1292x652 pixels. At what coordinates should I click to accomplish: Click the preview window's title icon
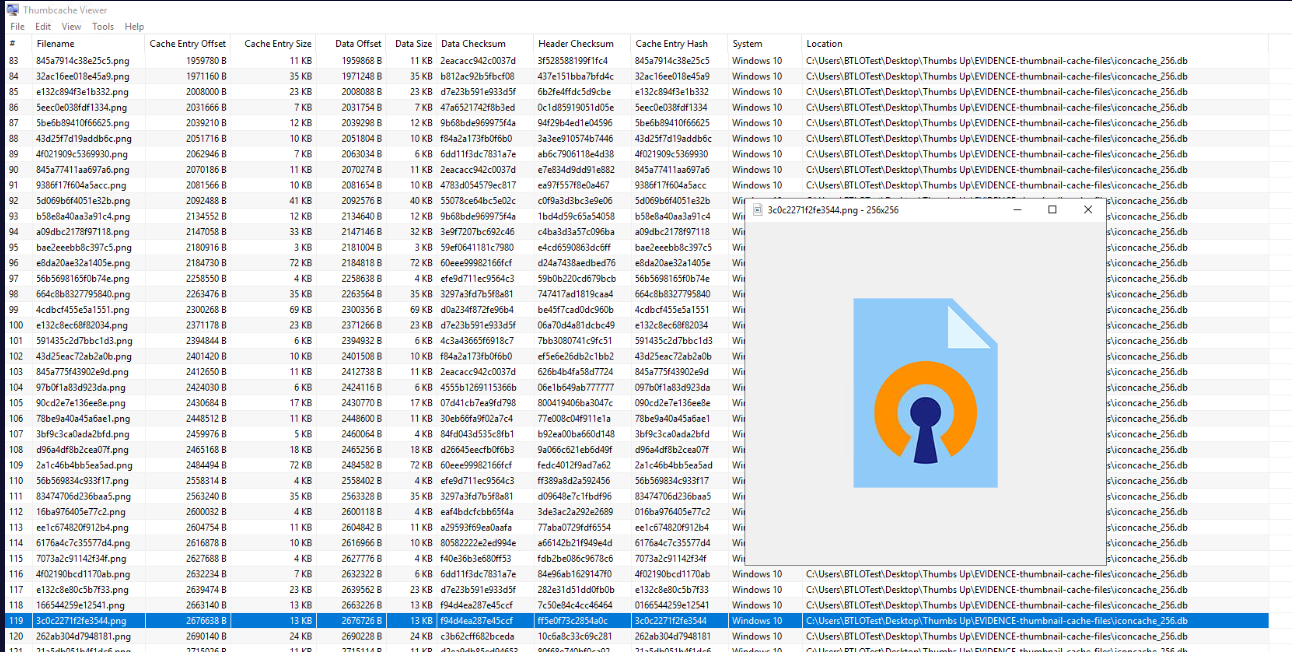click(x=757, y=210)
